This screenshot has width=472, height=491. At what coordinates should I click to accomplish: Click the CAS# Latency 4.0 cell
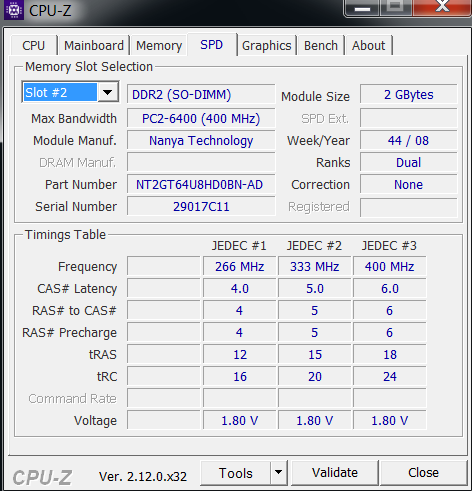pyautogui.click(x=240, y=288)
